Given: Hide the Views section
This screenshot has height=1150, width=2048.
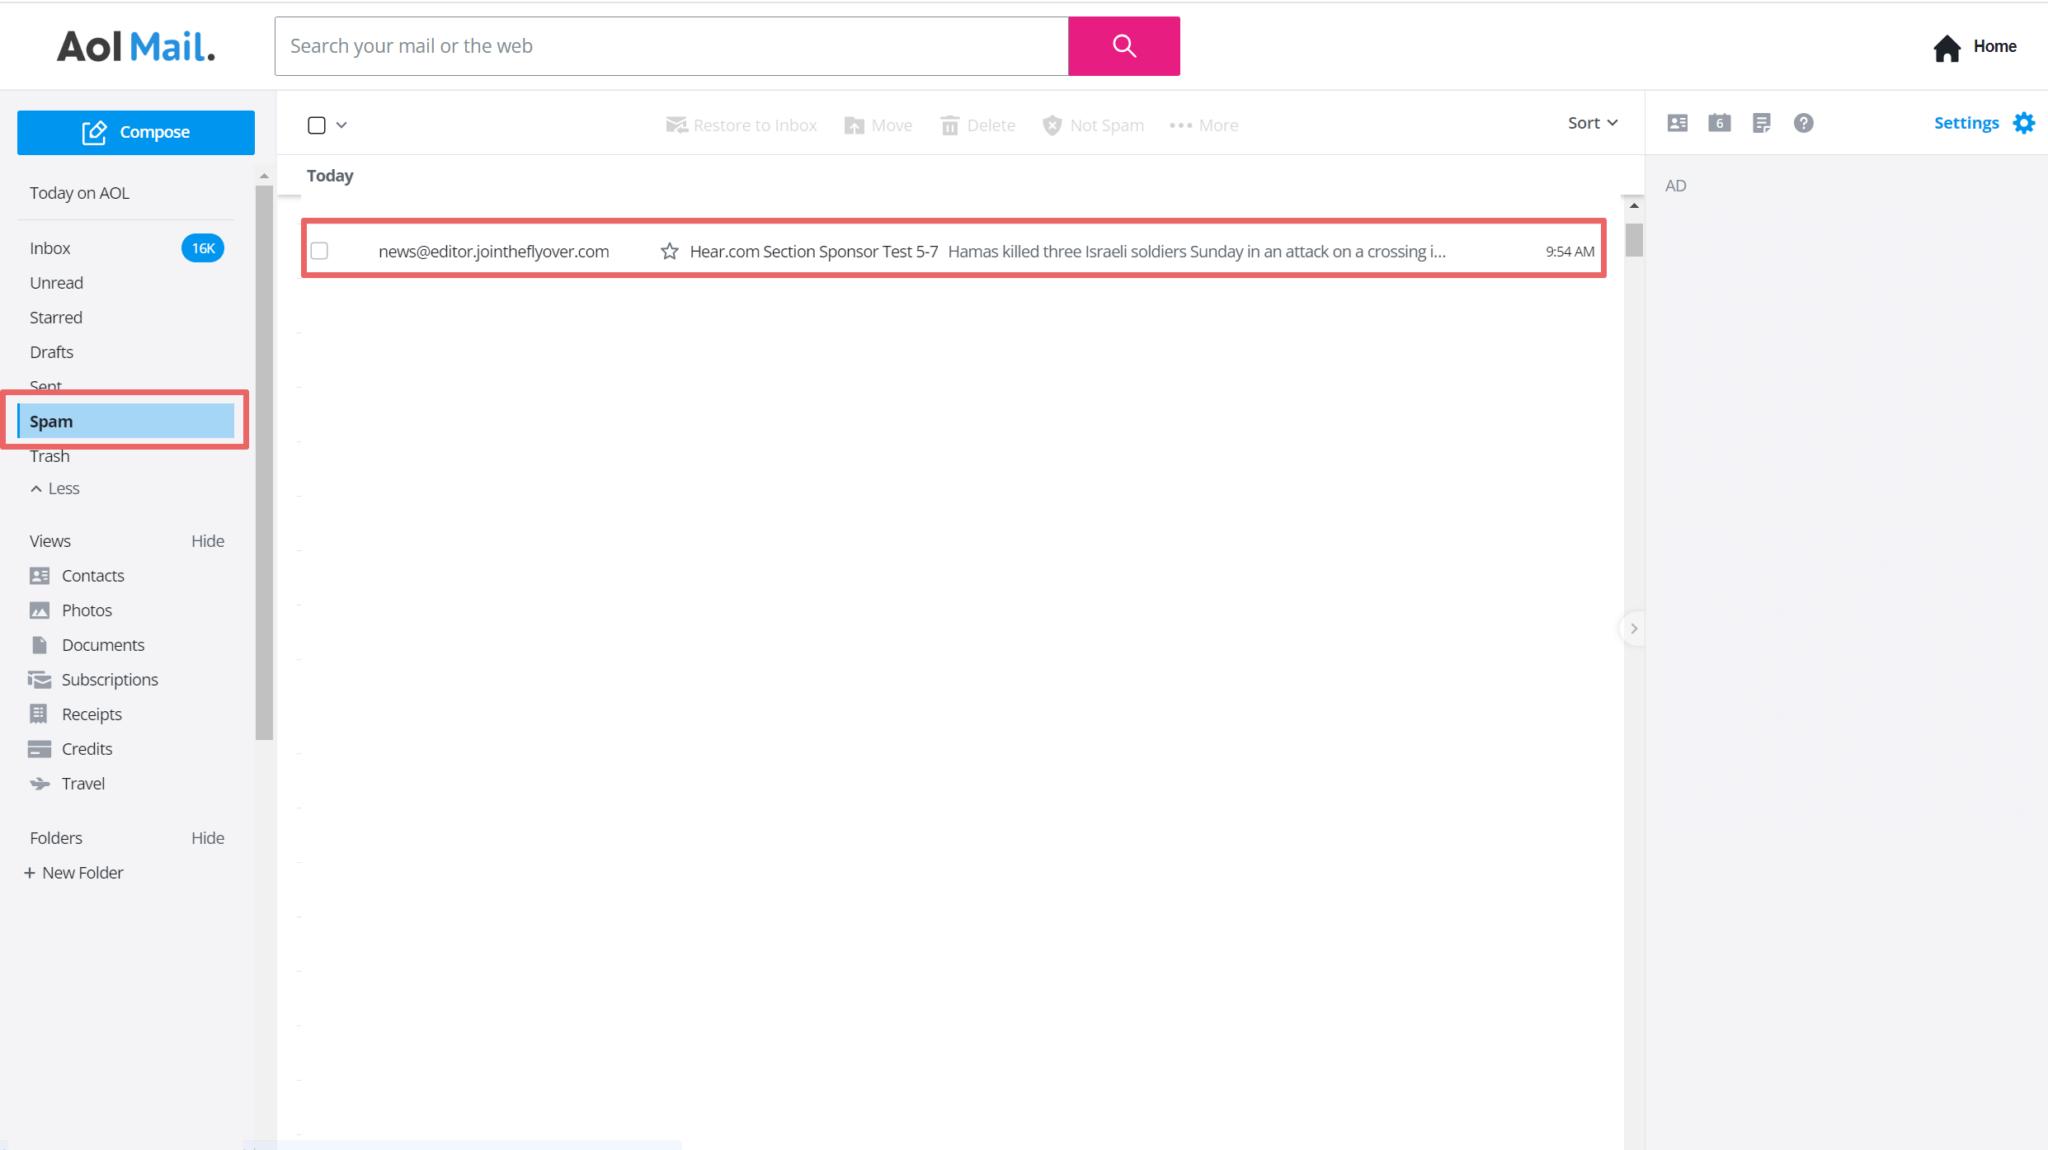Looking at the screenshot, I should (207, 540).
